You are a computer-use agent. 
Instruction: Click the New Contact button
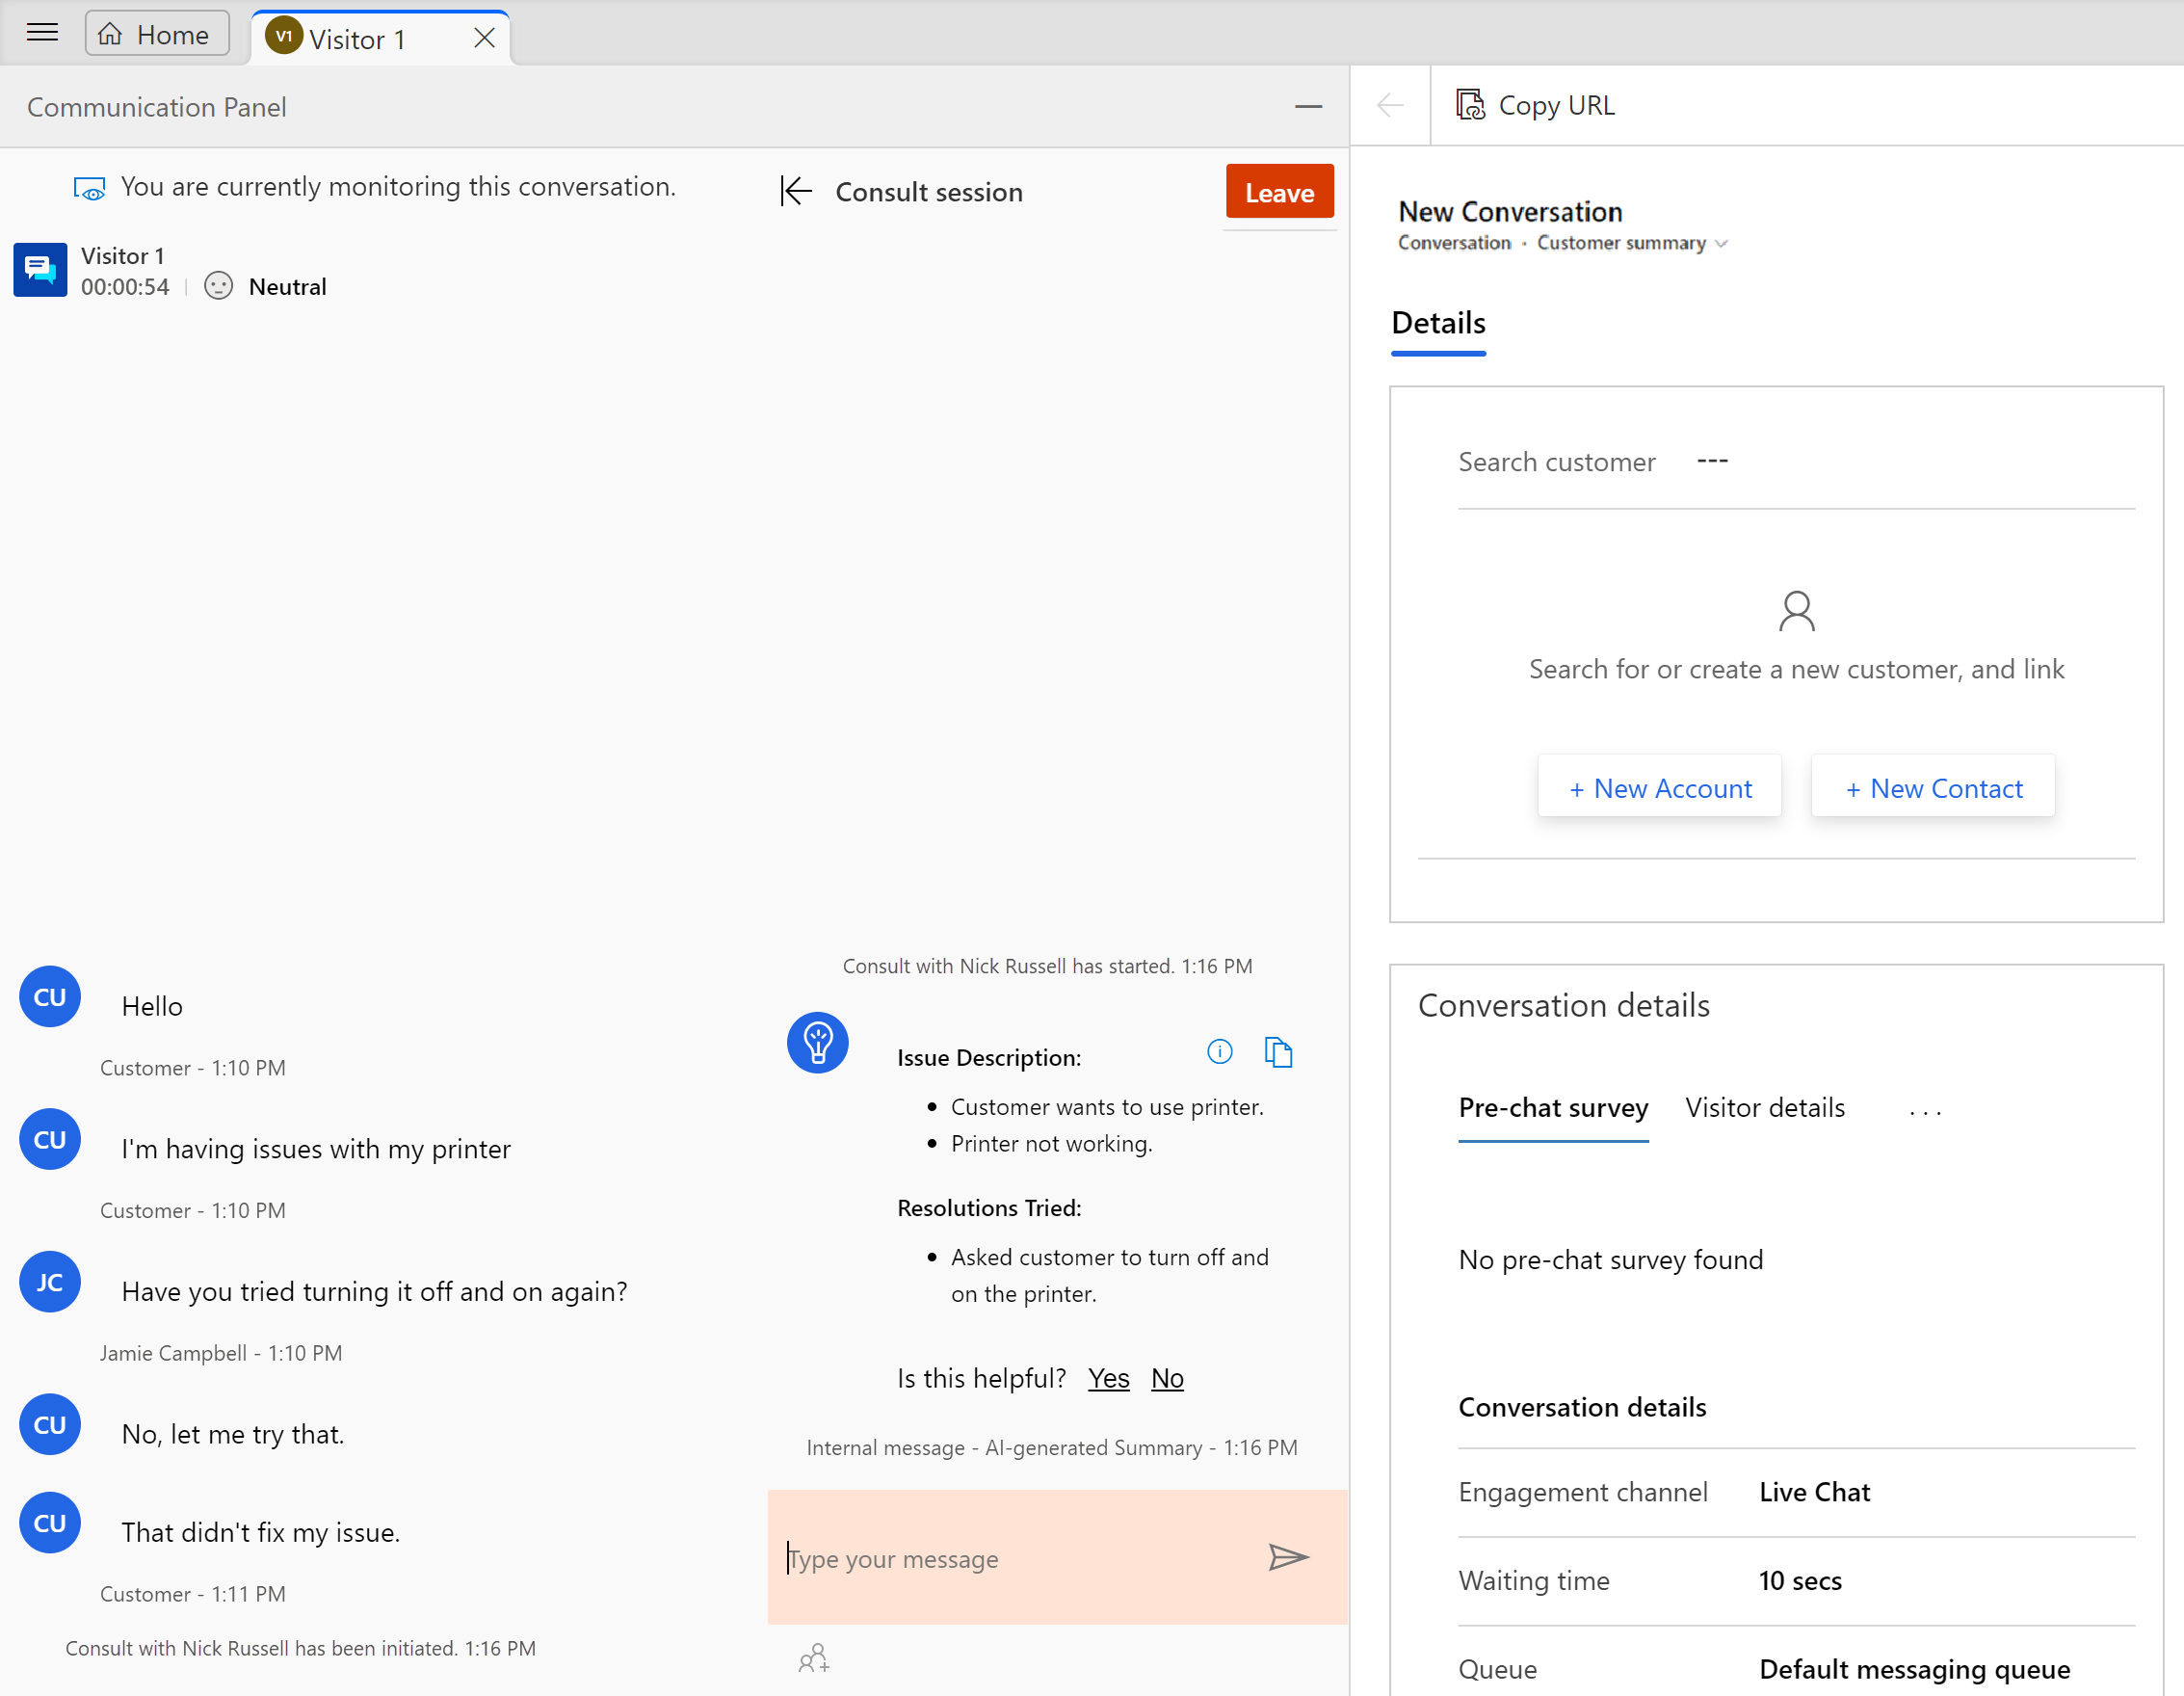[1933, 786]
